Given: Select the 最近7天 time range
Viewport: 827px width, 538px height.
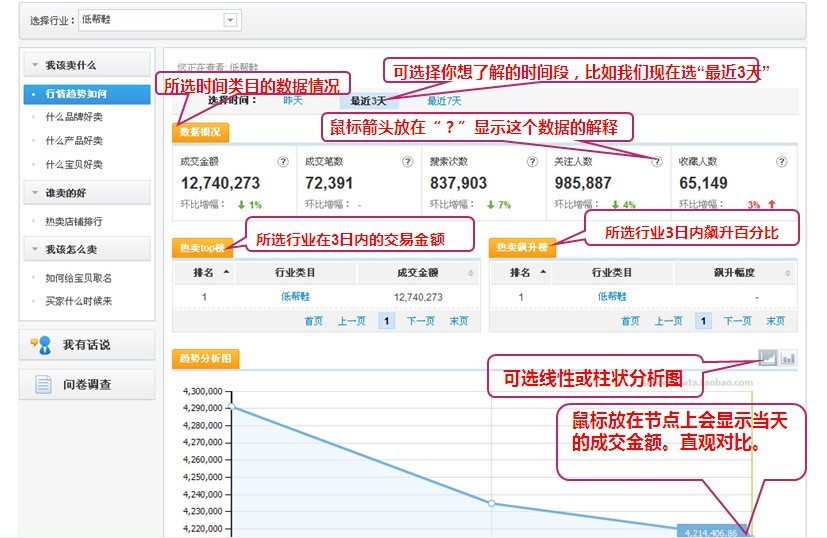Looking at the screenshot, I should point(444,100).
